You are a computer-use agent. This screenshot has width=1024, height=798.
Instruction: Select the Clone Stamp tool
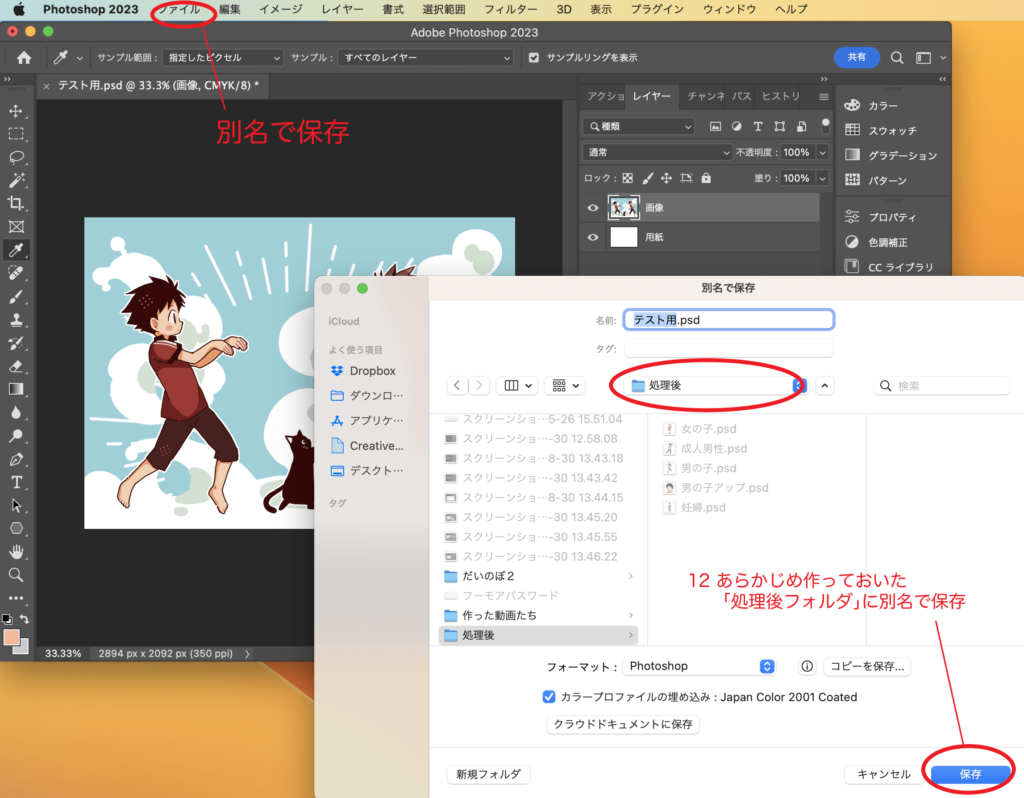(16, 320)
